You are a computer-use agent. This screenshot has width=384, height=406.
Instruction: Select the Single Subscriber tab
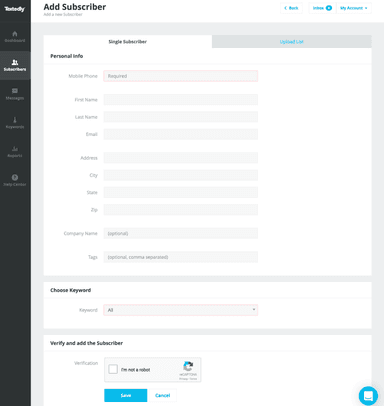pyautogui.click(x=128, y=42)
